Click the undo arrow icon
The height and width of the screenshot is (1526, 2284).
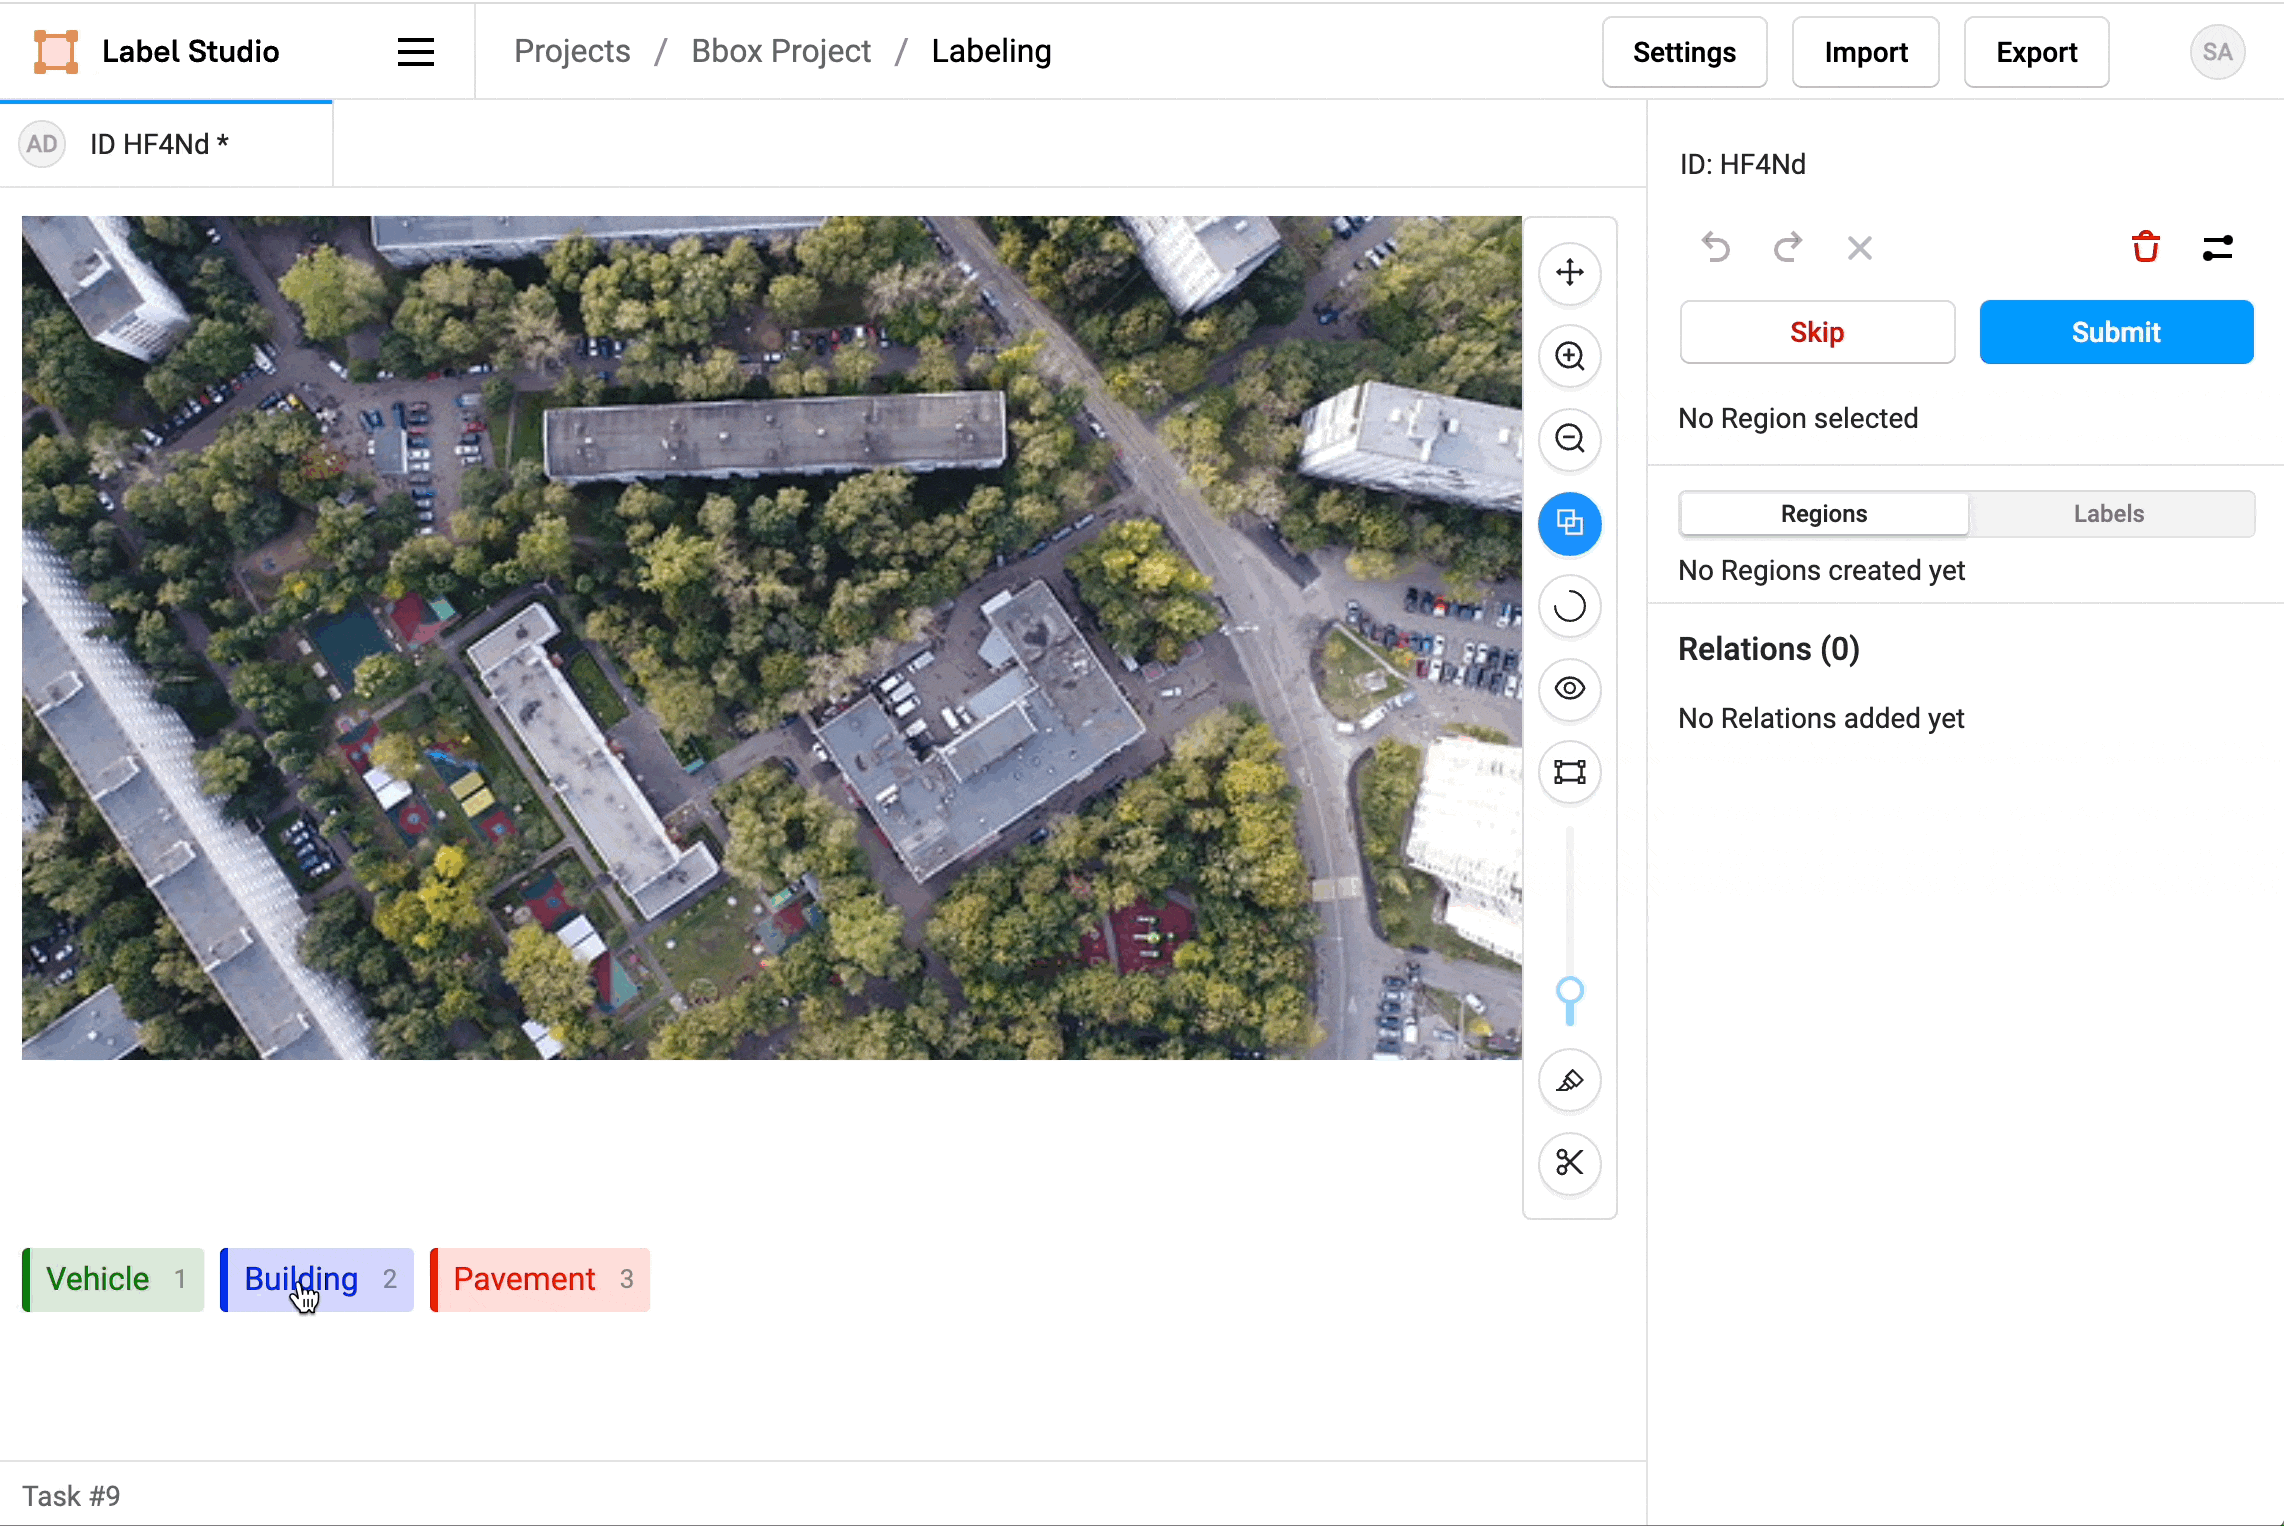[1716, 247]
